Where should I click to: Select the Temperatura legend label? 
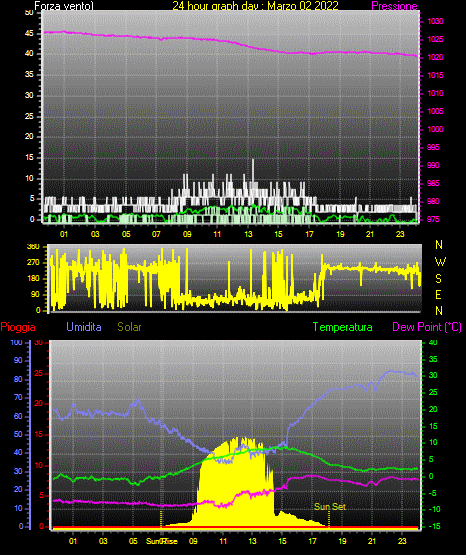coord(343,327)
